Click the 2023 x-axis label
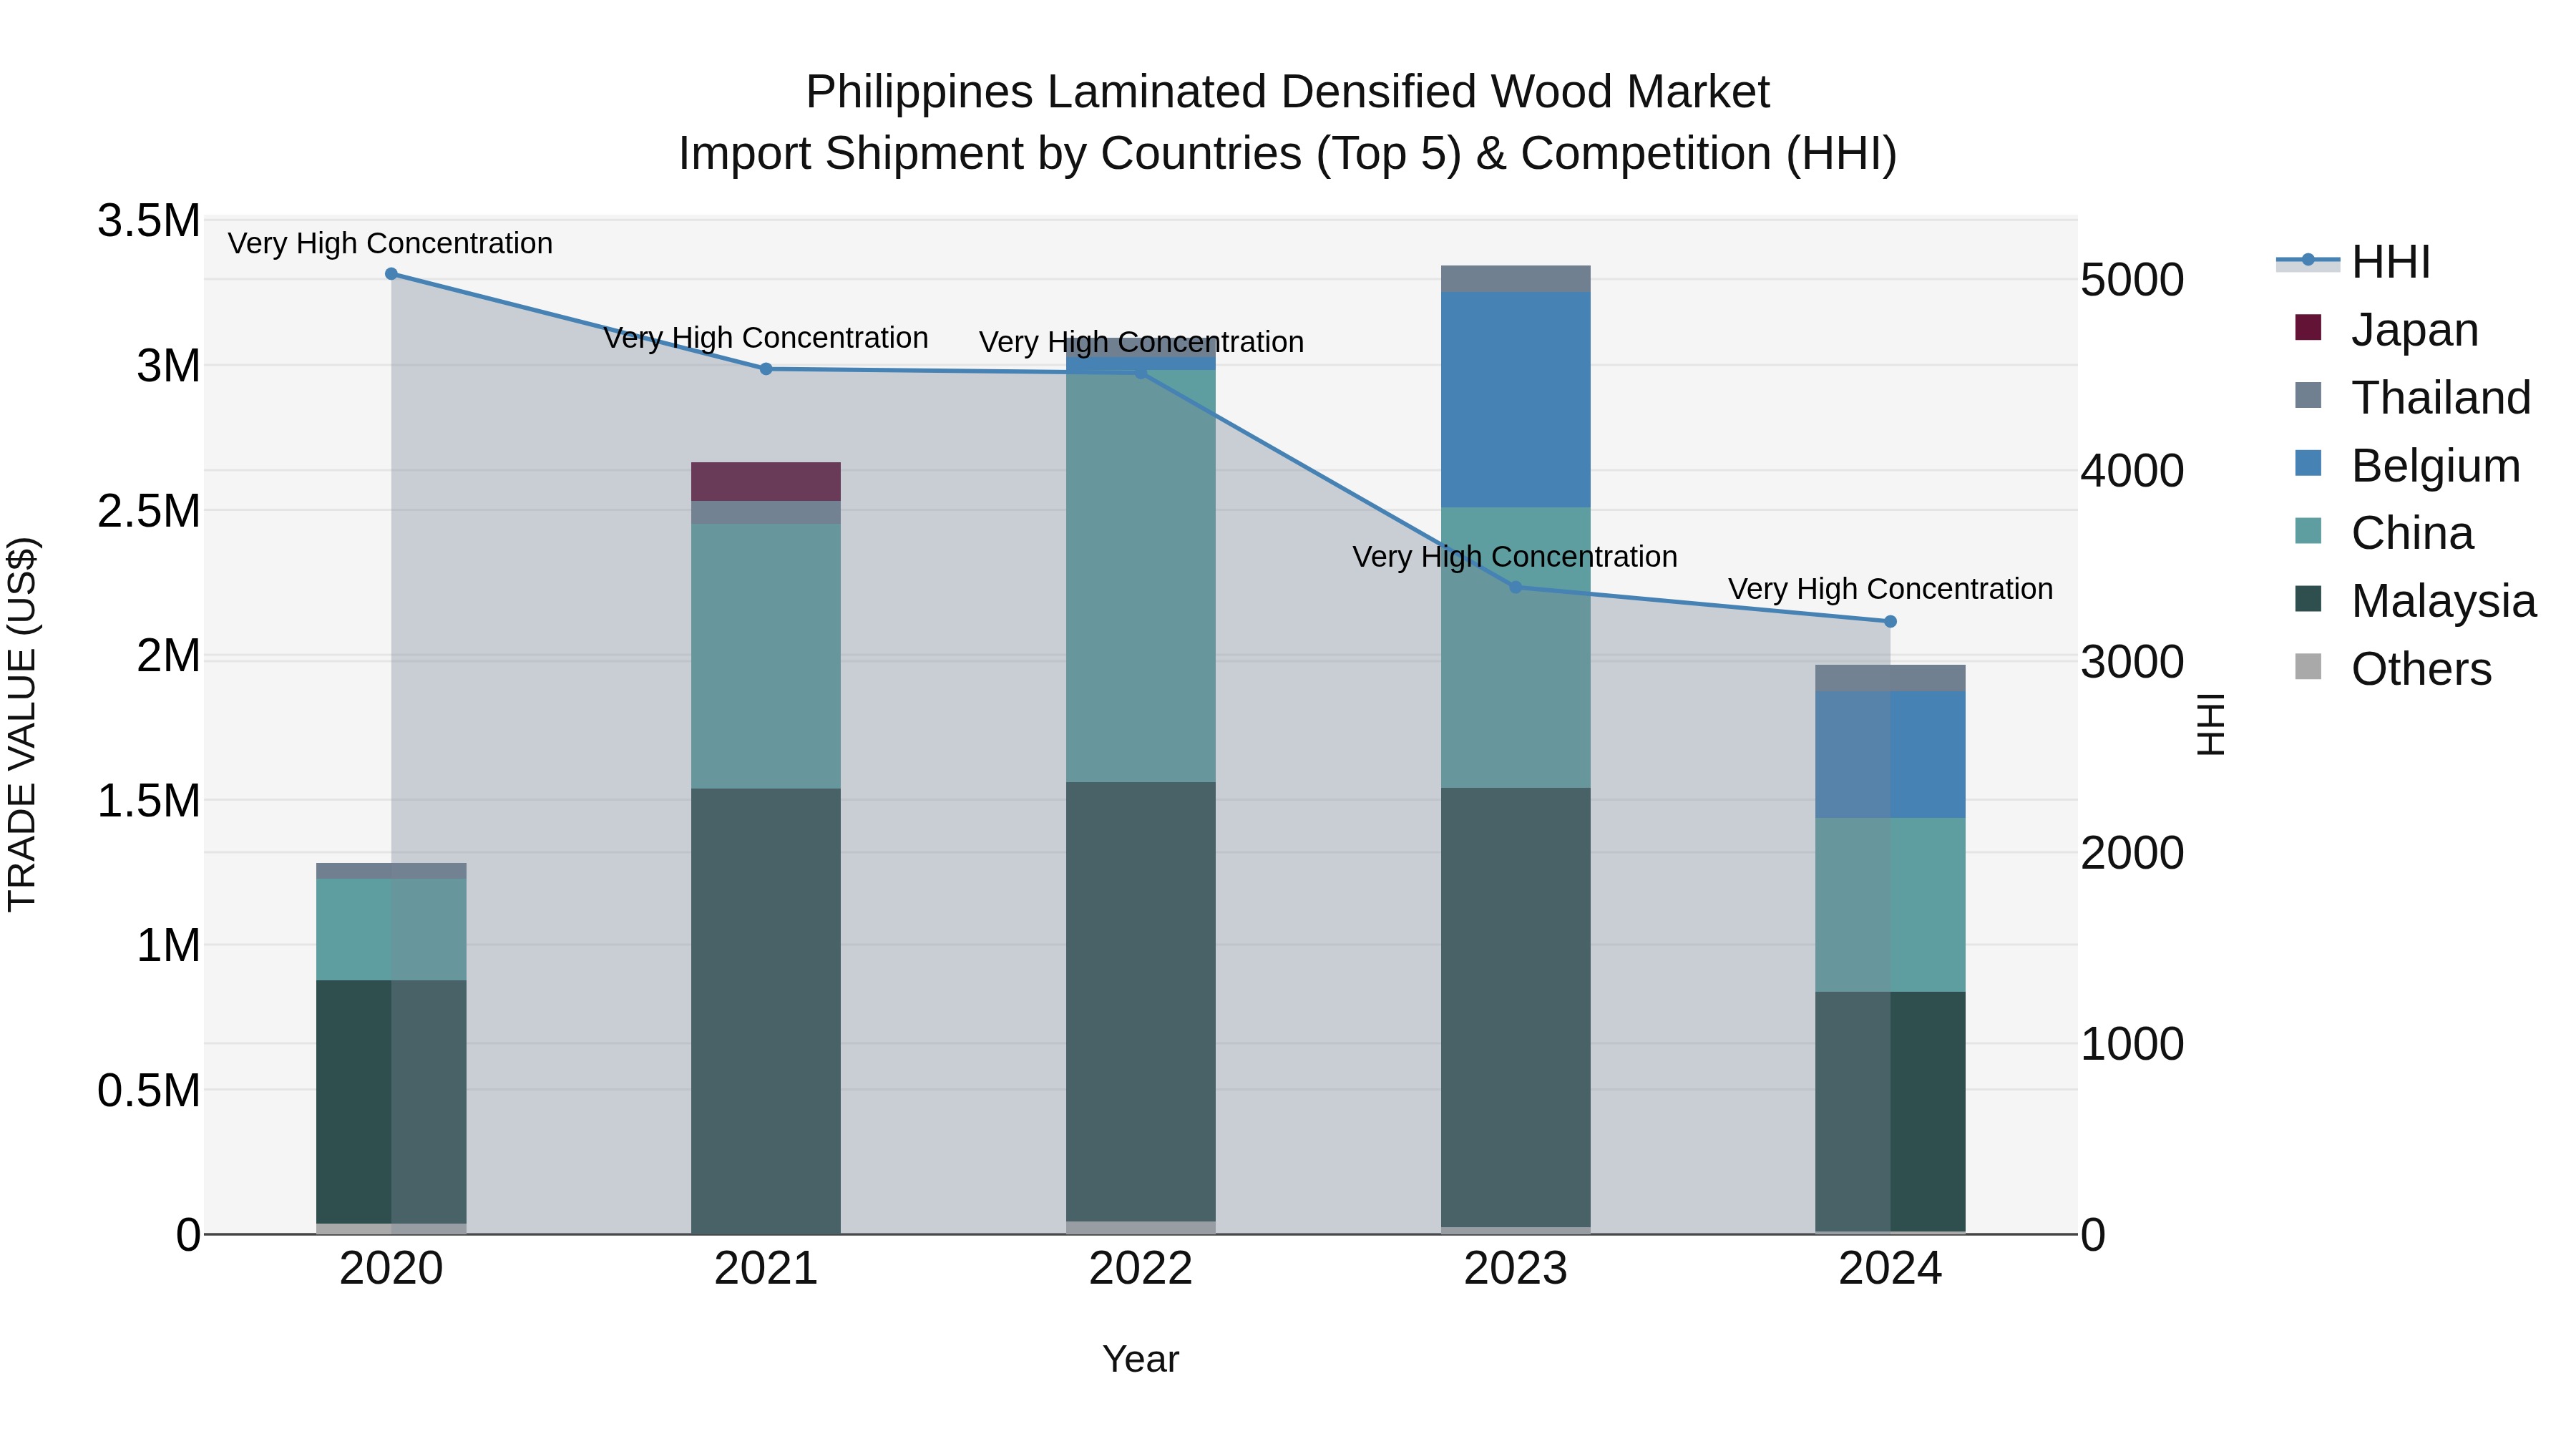Image resolution: width=2576 pixels, height=1449 pixels. pyautogui.click(x=1515, y=1269)
